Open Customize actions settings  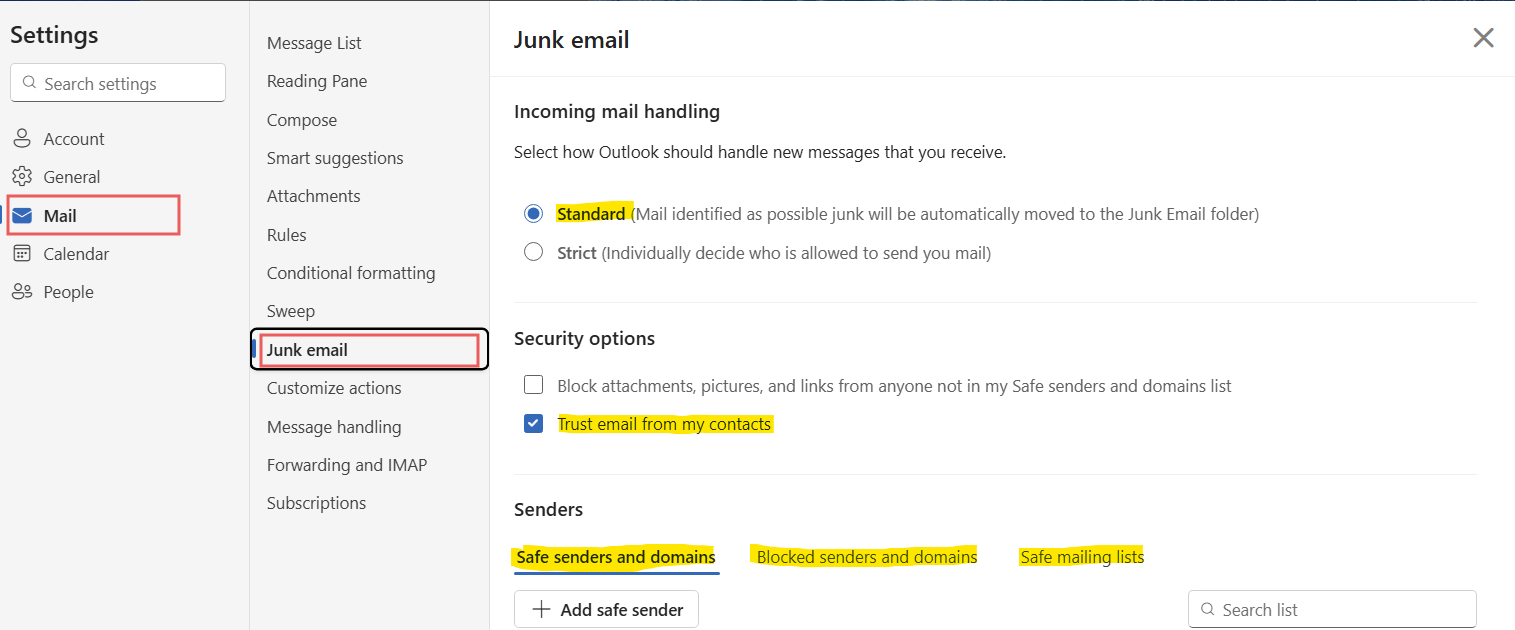[x=334, y=388]
